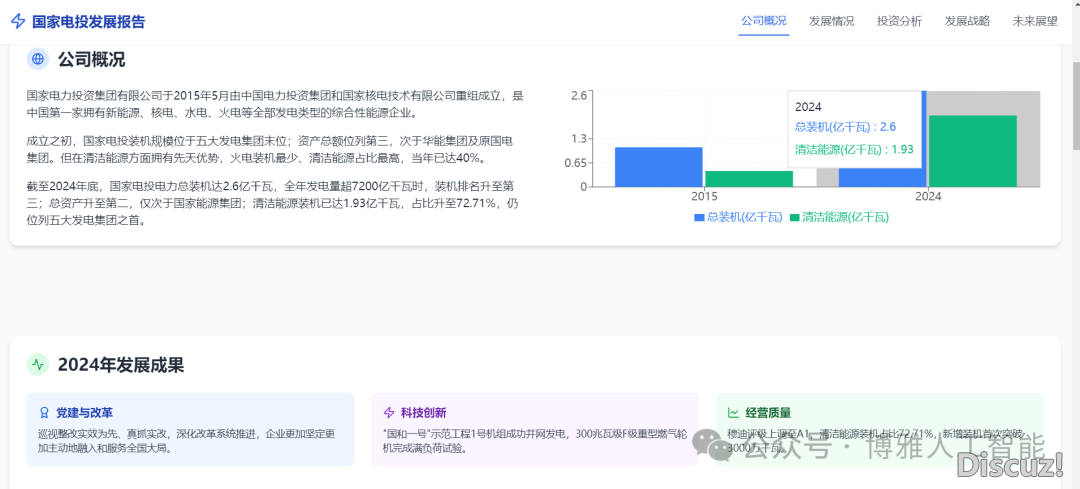Click the 0.65 y-axis value

coord(576,163)
